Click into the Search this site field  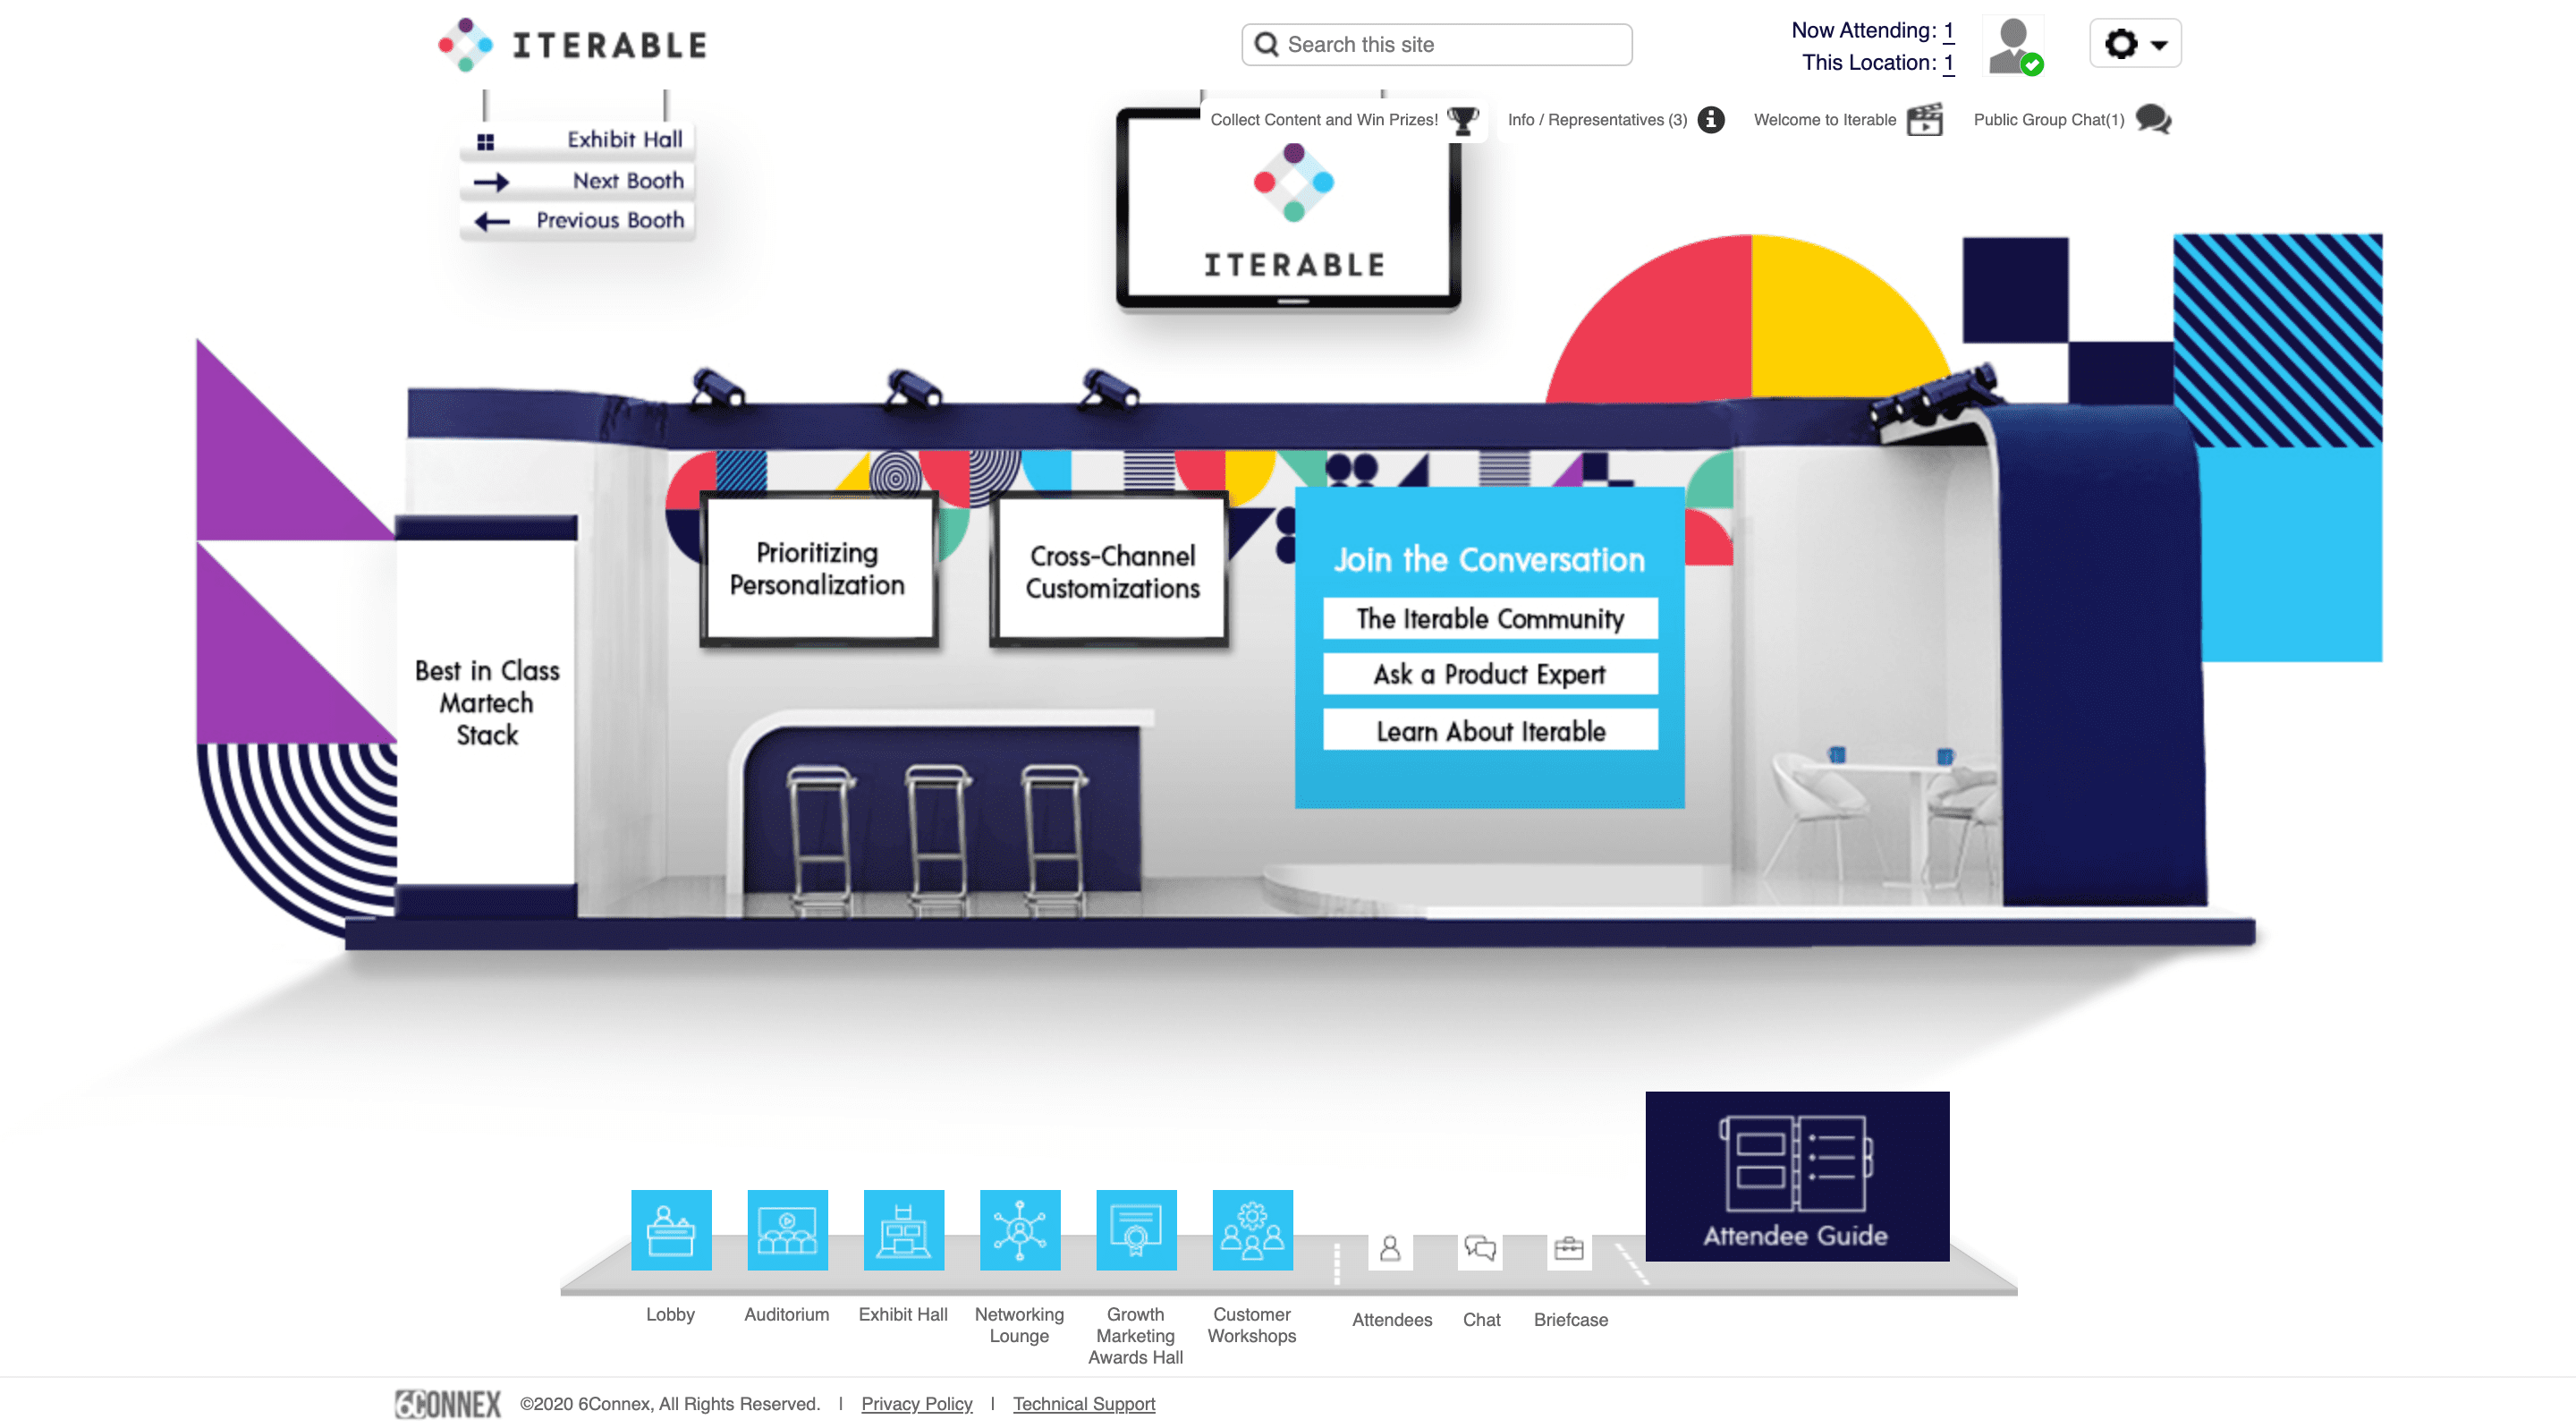(1437, 44)
